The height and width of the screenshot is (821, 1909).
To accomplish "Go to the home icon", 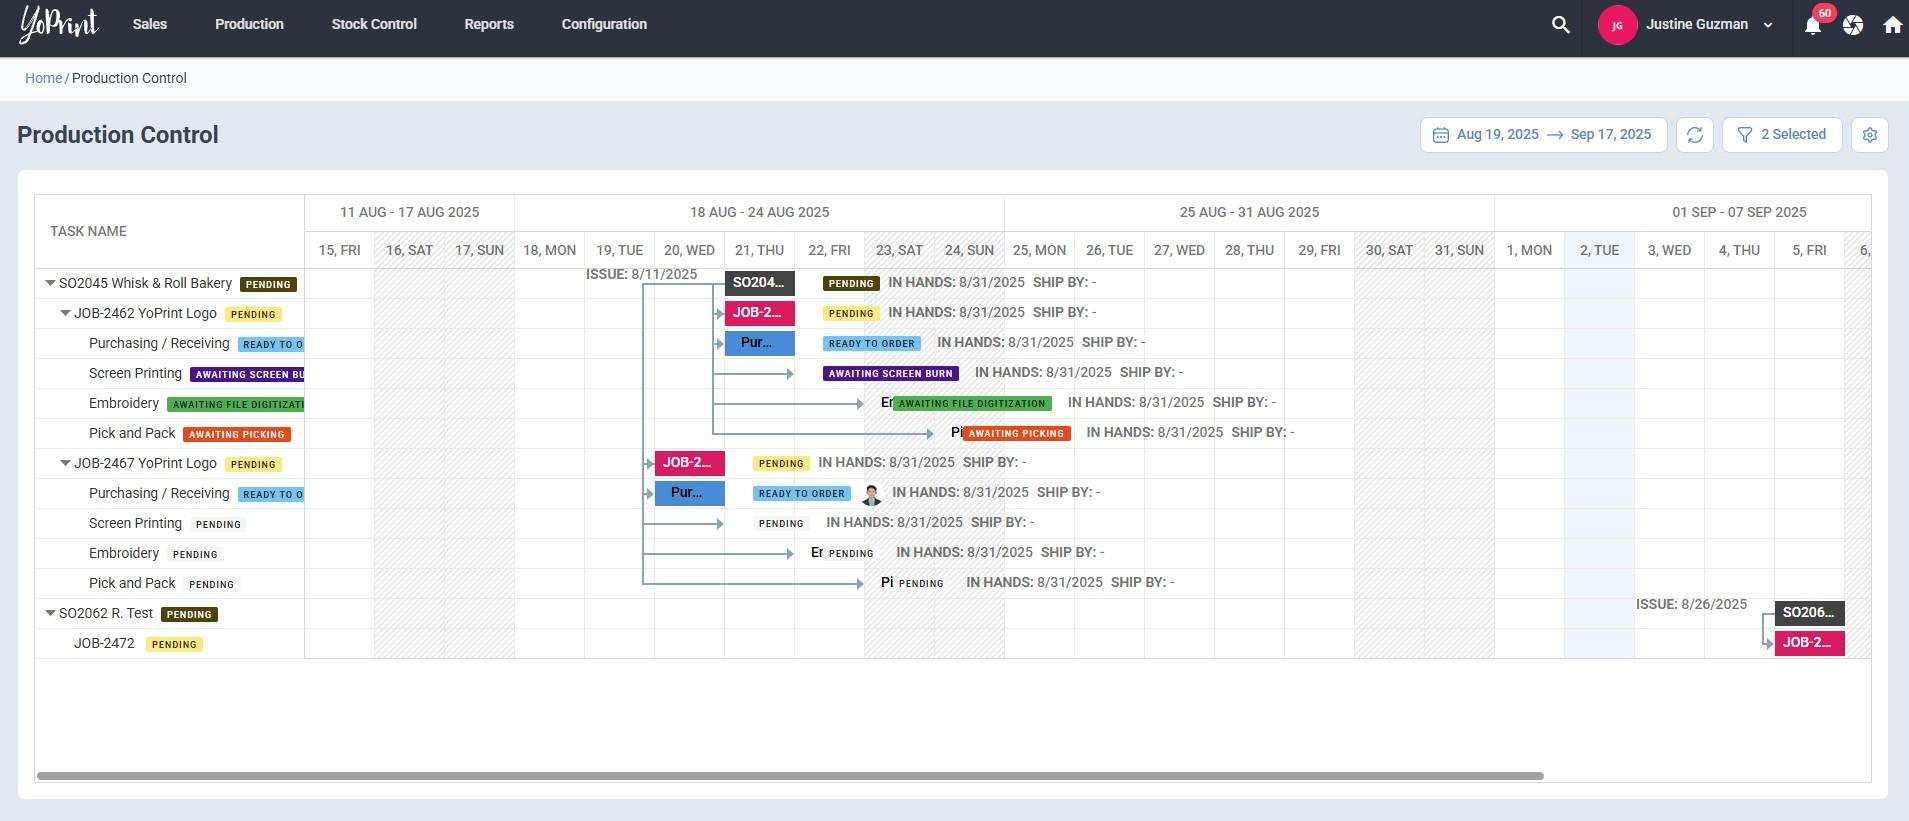I will pyautogui.click(x=1892, y=26).
